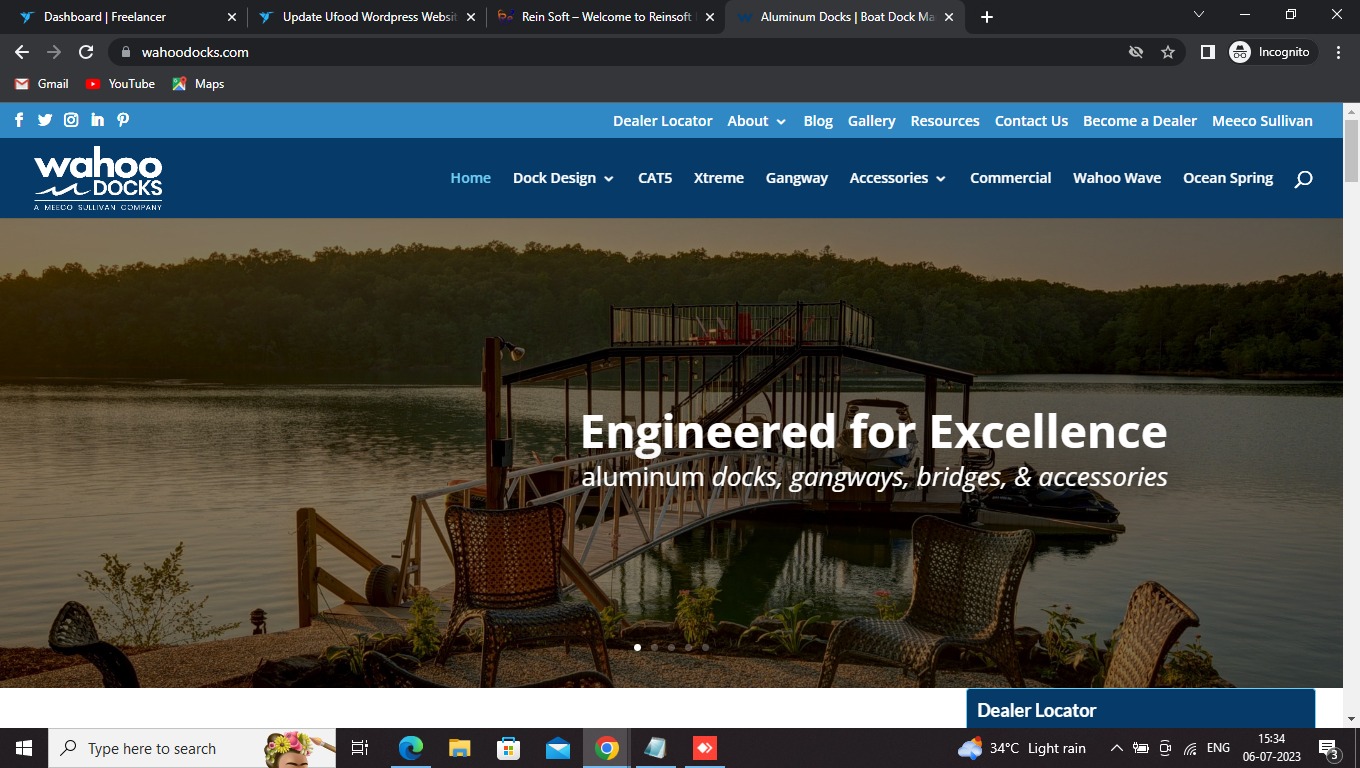
Task: Open Task View on the taskbar
Action: [360, 748]
